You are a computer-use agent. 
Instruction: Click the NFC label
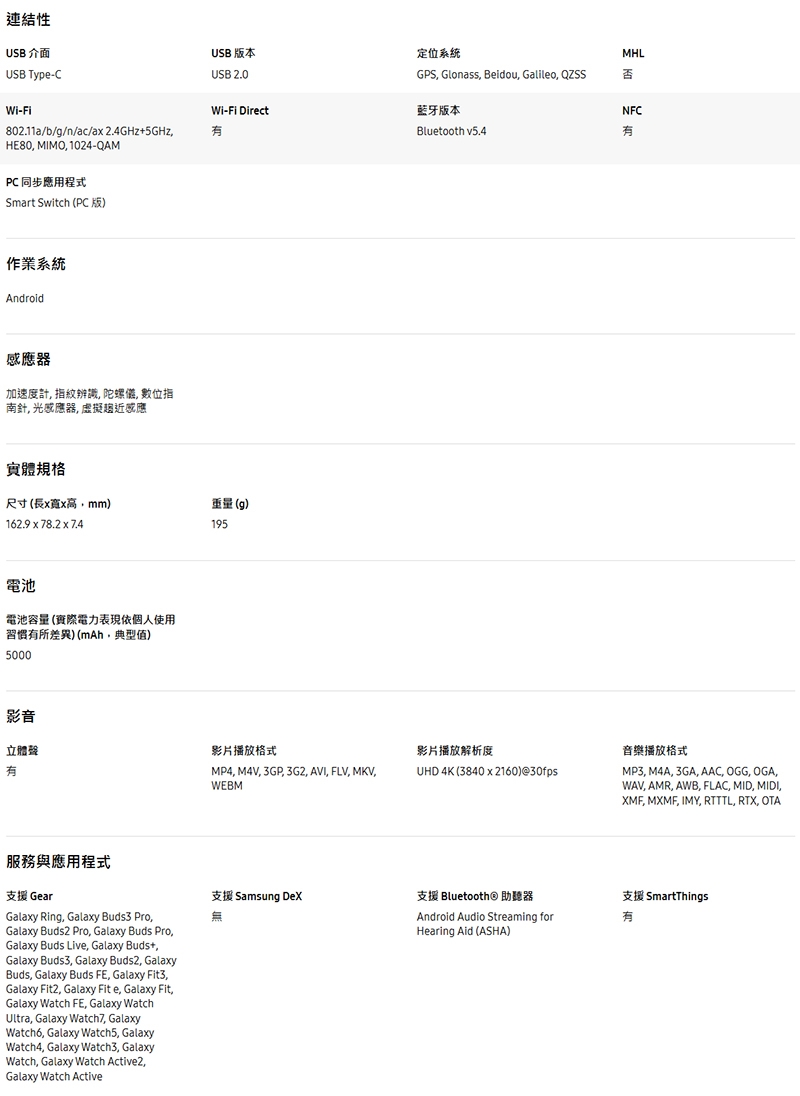pyautogui.click(x=632, y=110)
